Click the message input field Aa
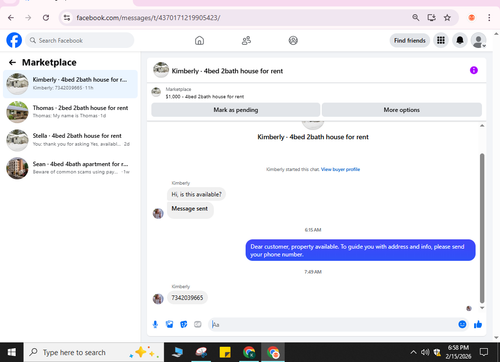The width and height of the screenshot is (500, 362). point(333,324)
